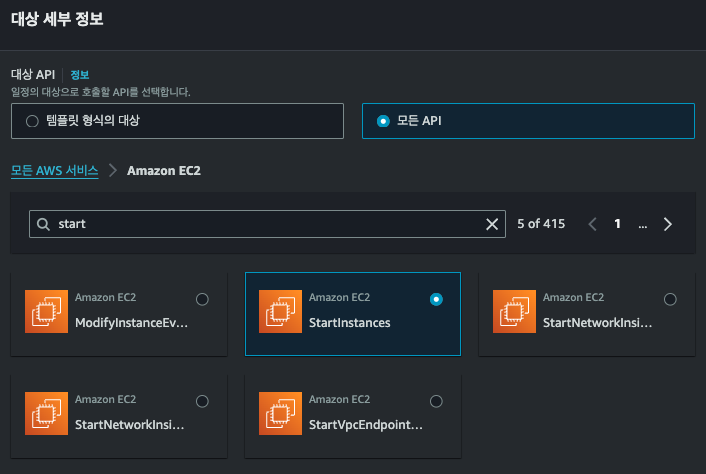Click EC2 icon on StartNetworkInsi... card beside StartInstances
This screenshot has height=474, width=706.
[x=515, y=311]
